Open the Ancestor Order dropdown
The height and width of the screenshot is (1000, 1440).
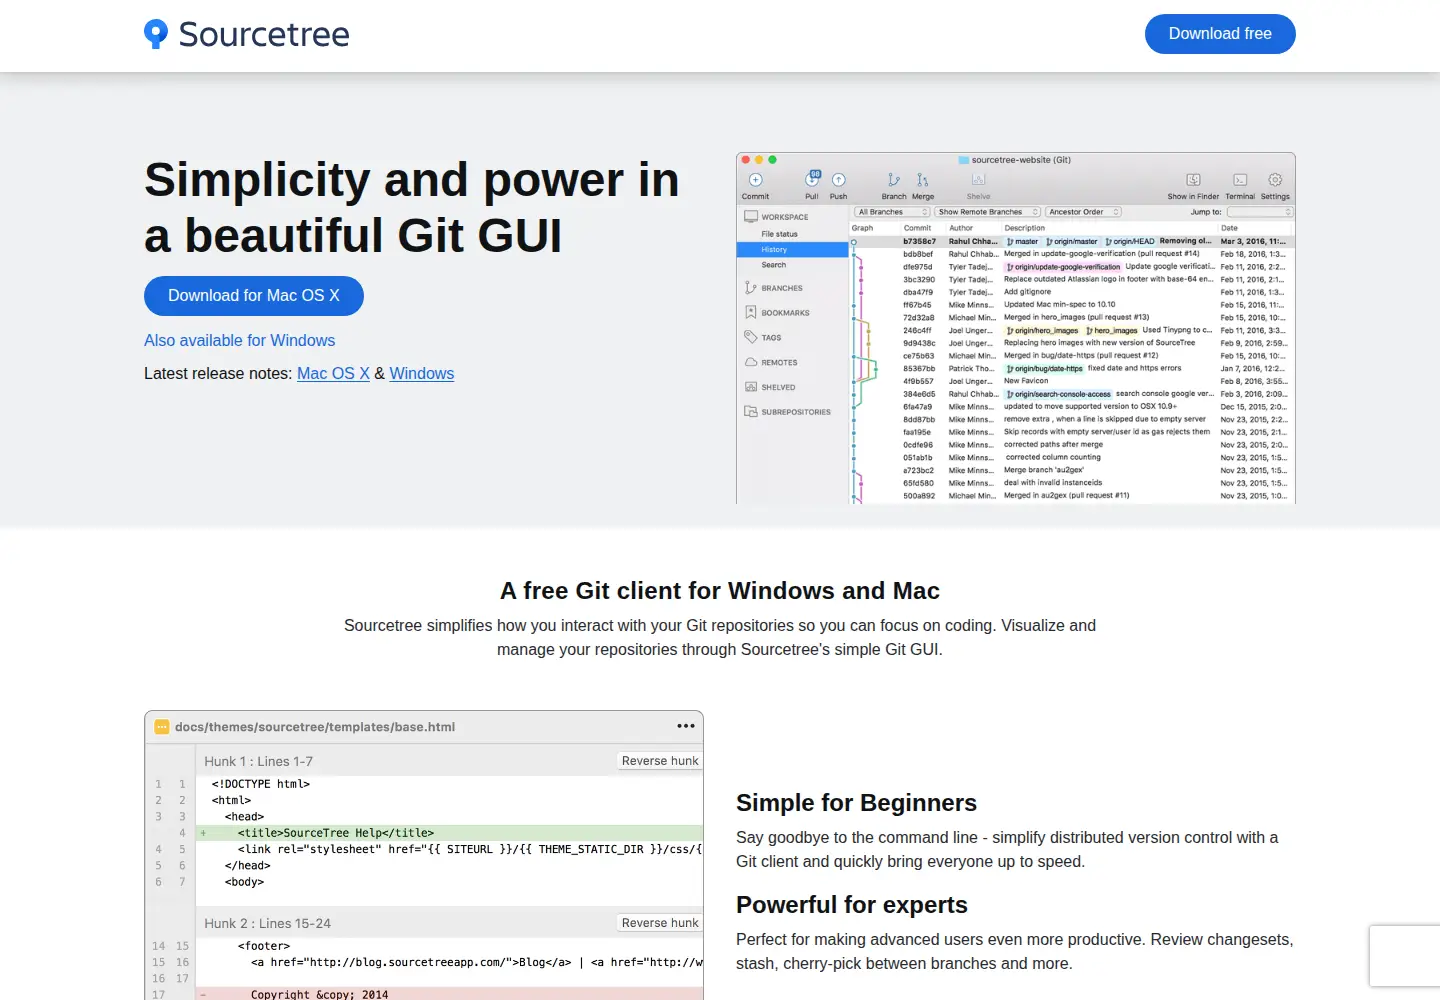(x=1084, y=212)
